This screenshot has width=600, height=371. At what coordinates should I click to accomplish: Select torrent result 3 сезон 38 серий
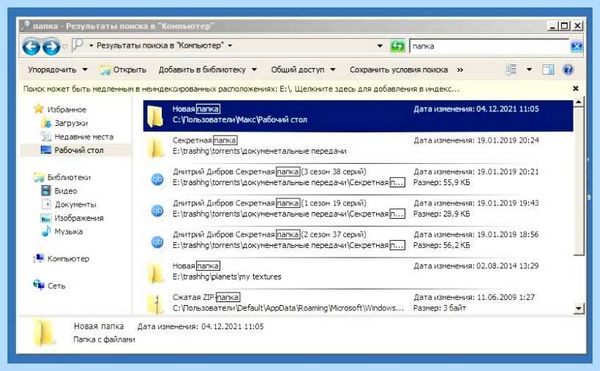pyautogui.click(x=358, y=178)
